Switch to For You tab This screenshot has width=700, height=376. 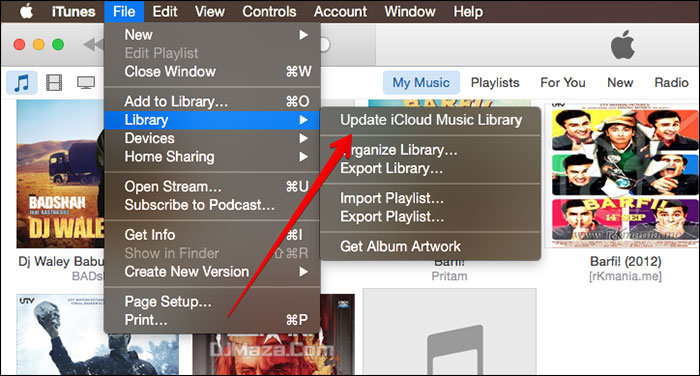tap(562, 83)
